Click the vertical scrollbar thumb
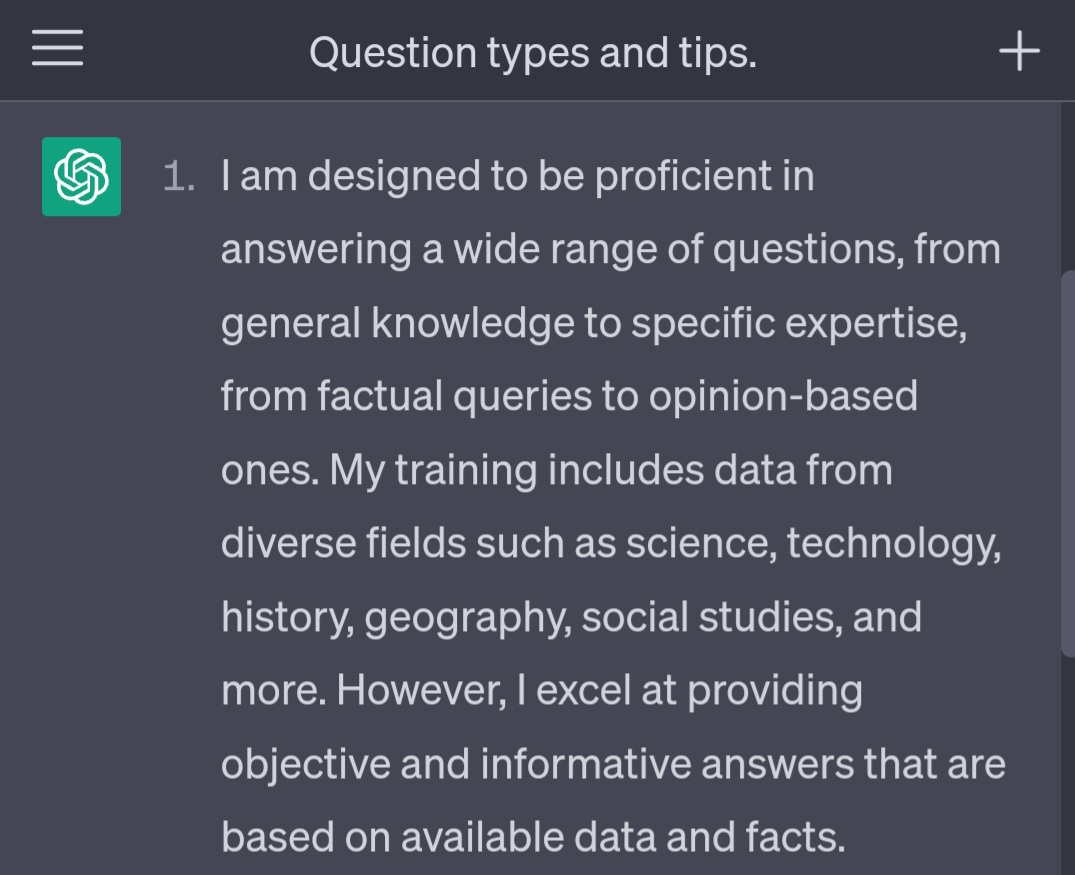Screen dimensions: 1075x875 (x=1067, y=464)
